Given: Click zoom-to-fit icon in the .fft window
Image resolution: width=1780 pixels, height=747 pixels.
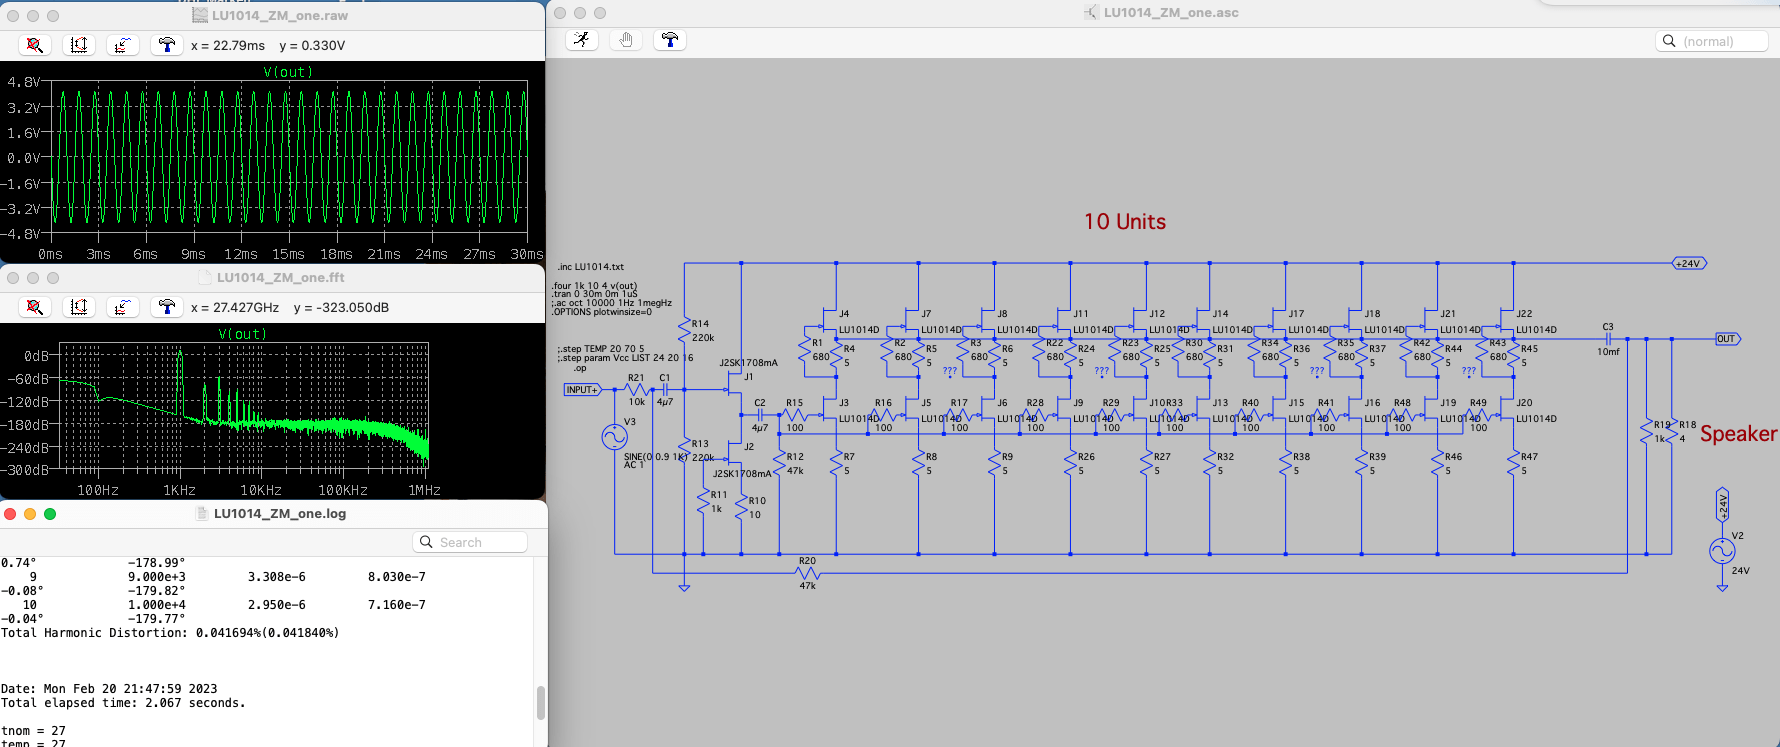Looking at the screenshot, I should 35,307.
